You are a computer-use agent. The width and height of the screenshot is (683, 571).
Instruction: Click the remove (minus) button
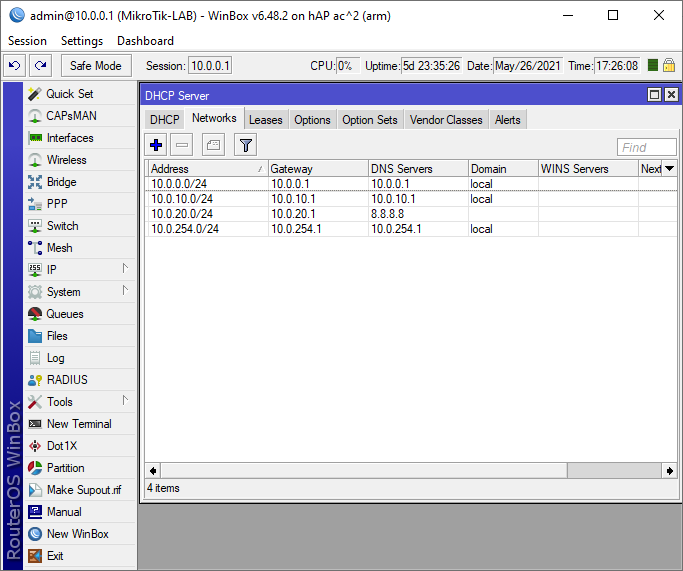pyautogui.click(x=182, y=145)
